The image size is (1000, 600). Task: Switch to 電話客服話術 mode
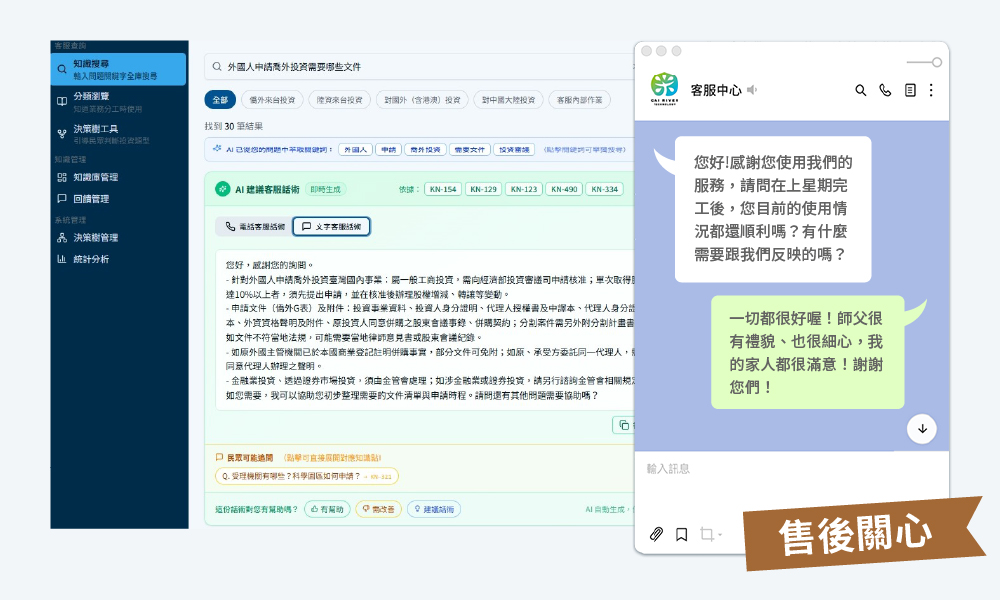[x=255, y=226]
